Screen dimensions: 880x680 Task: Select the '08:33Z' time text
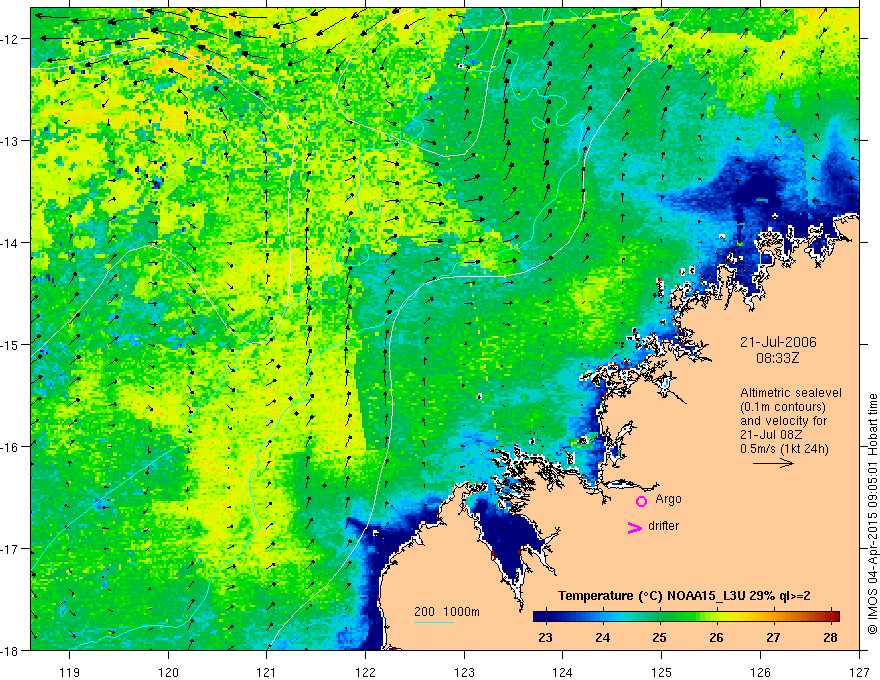[777, 358]
